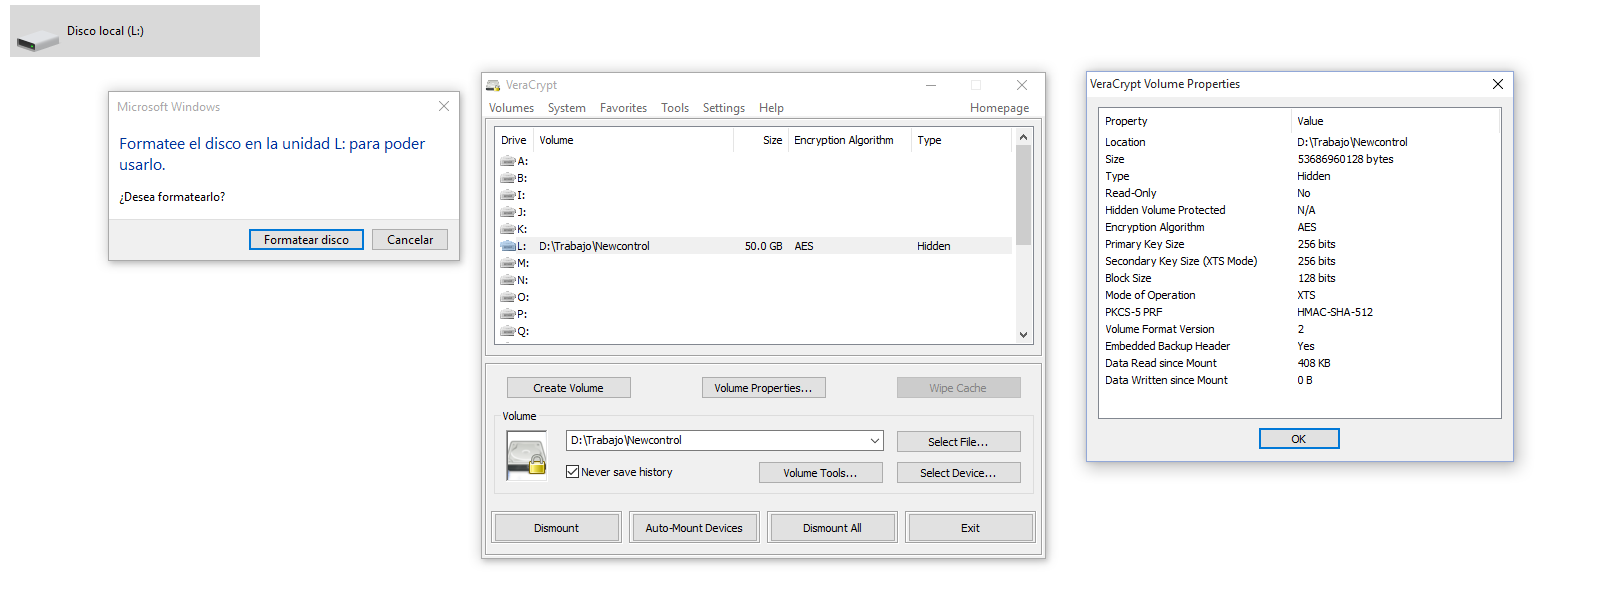The width and height of the screenshot is (1599, 616).
Task: Select drive O: icon in VeraCrypt list
Action: (x=508, y=297)
